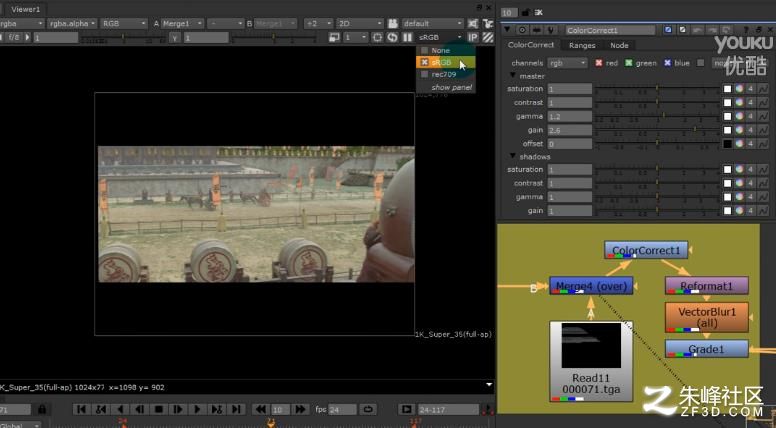
Task: Toggle the blue channel checkbox
Action: (667, 63)
